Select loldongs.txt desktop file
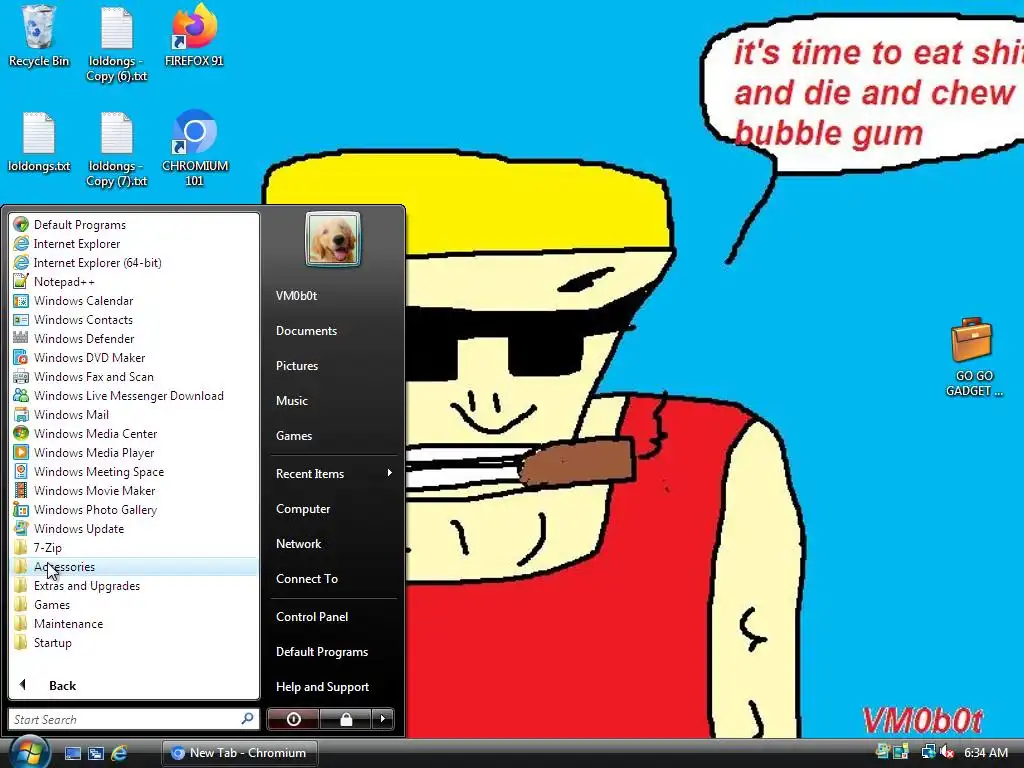 pyautogui.click(x=39, y=142)
